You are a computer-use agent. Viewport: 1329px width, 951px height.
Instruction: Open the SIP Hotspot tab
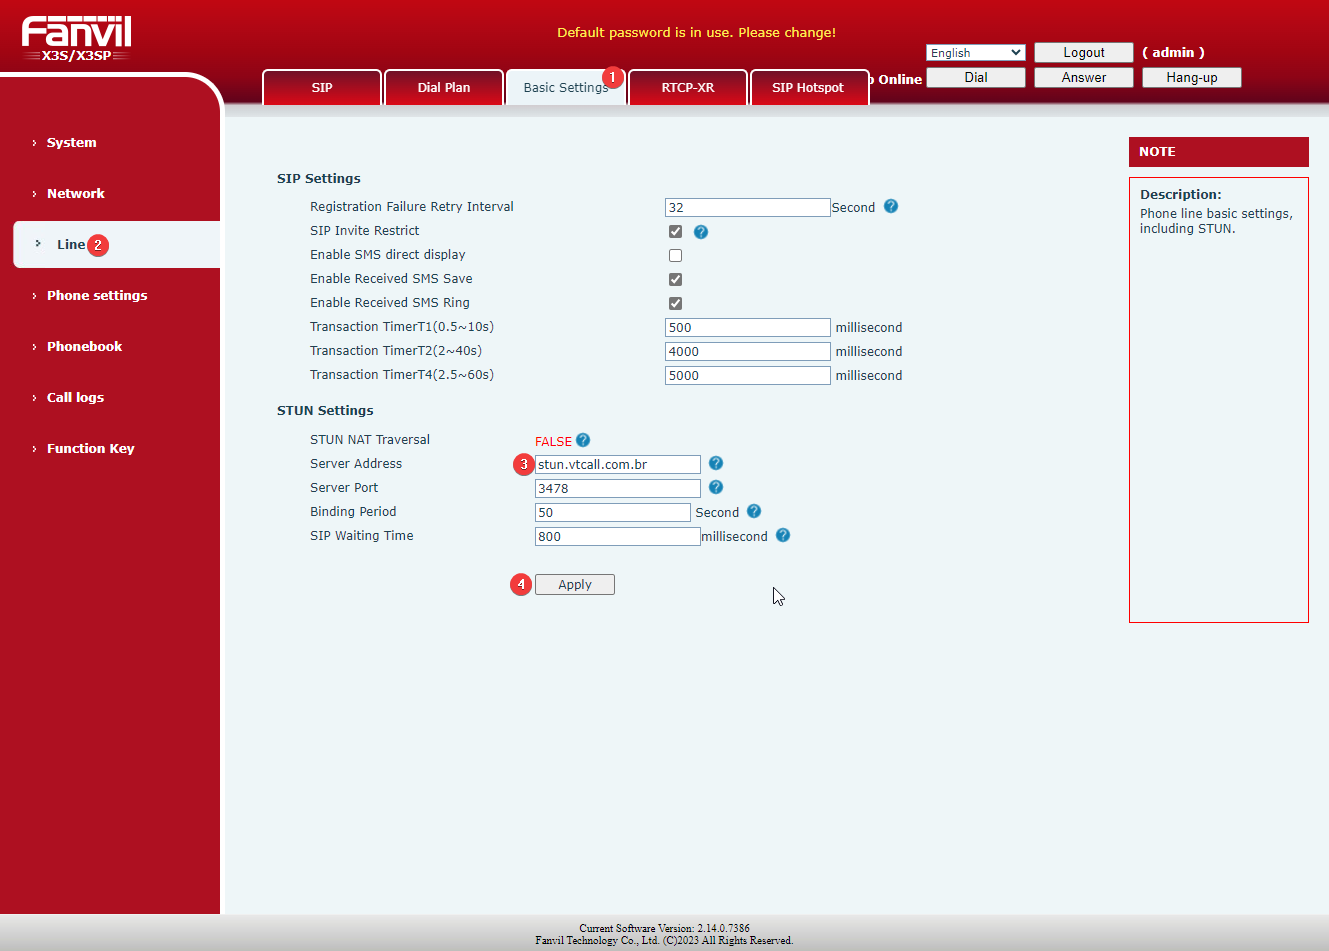(x=808, y=87)
